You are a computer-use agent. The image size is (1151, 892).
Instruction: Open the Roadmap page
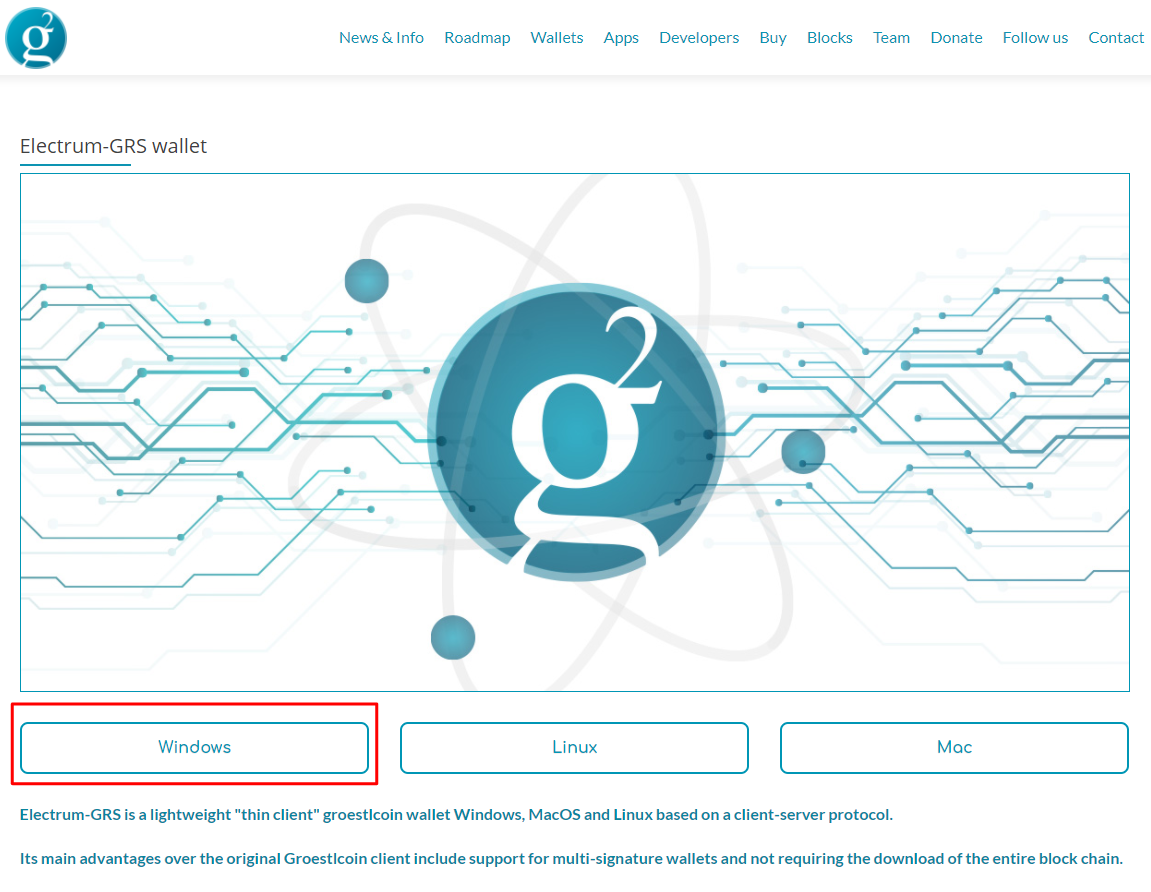point(477,37)
